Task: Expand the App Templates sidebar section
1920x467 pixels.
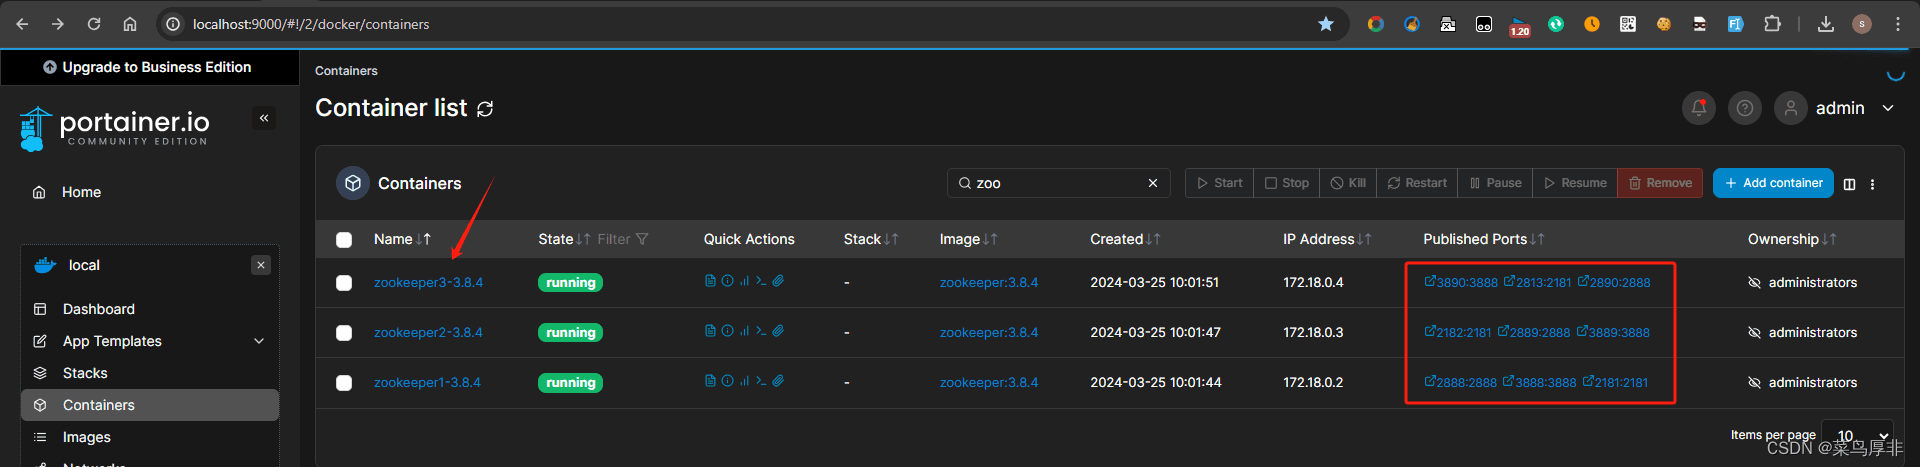Action: pos(259,341)
